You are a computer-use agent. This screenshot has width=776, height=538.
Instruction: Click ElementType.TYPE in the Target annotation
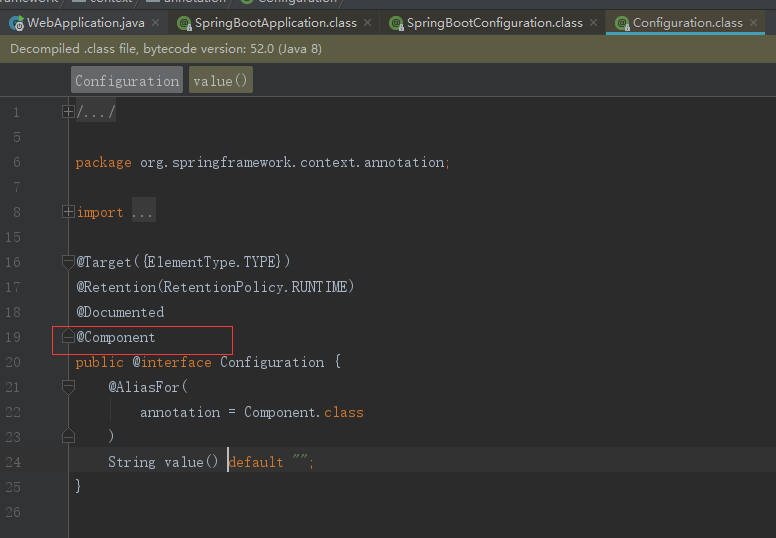[x=213, y=262]
